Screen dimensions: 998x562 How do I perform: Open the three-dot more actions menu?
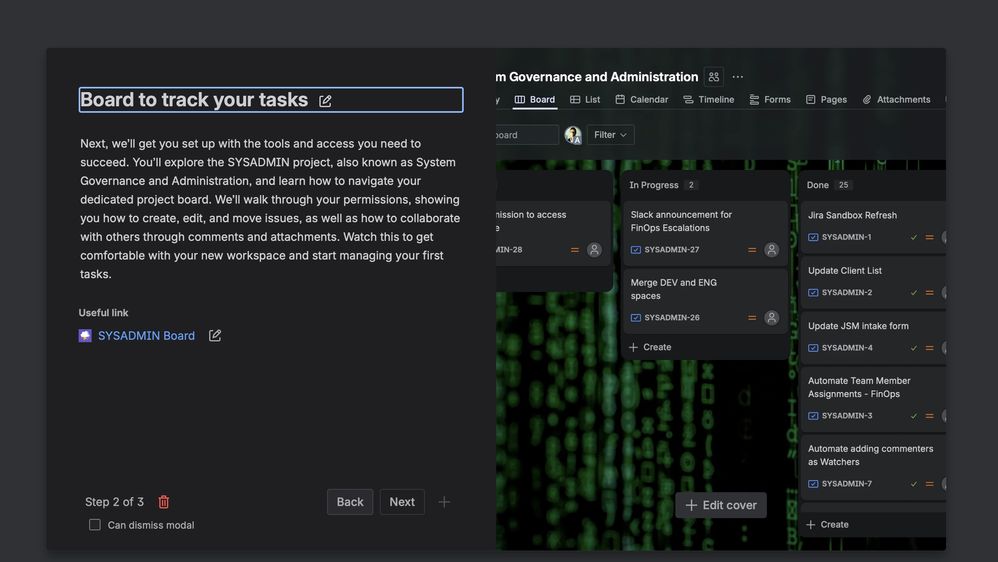tap(738, 77)
